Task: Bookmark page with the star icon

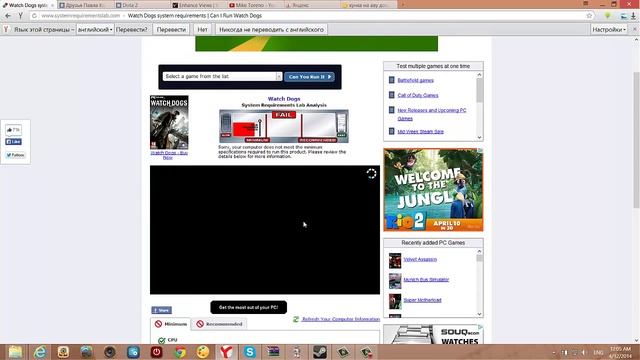Action: tap(589, 16)
